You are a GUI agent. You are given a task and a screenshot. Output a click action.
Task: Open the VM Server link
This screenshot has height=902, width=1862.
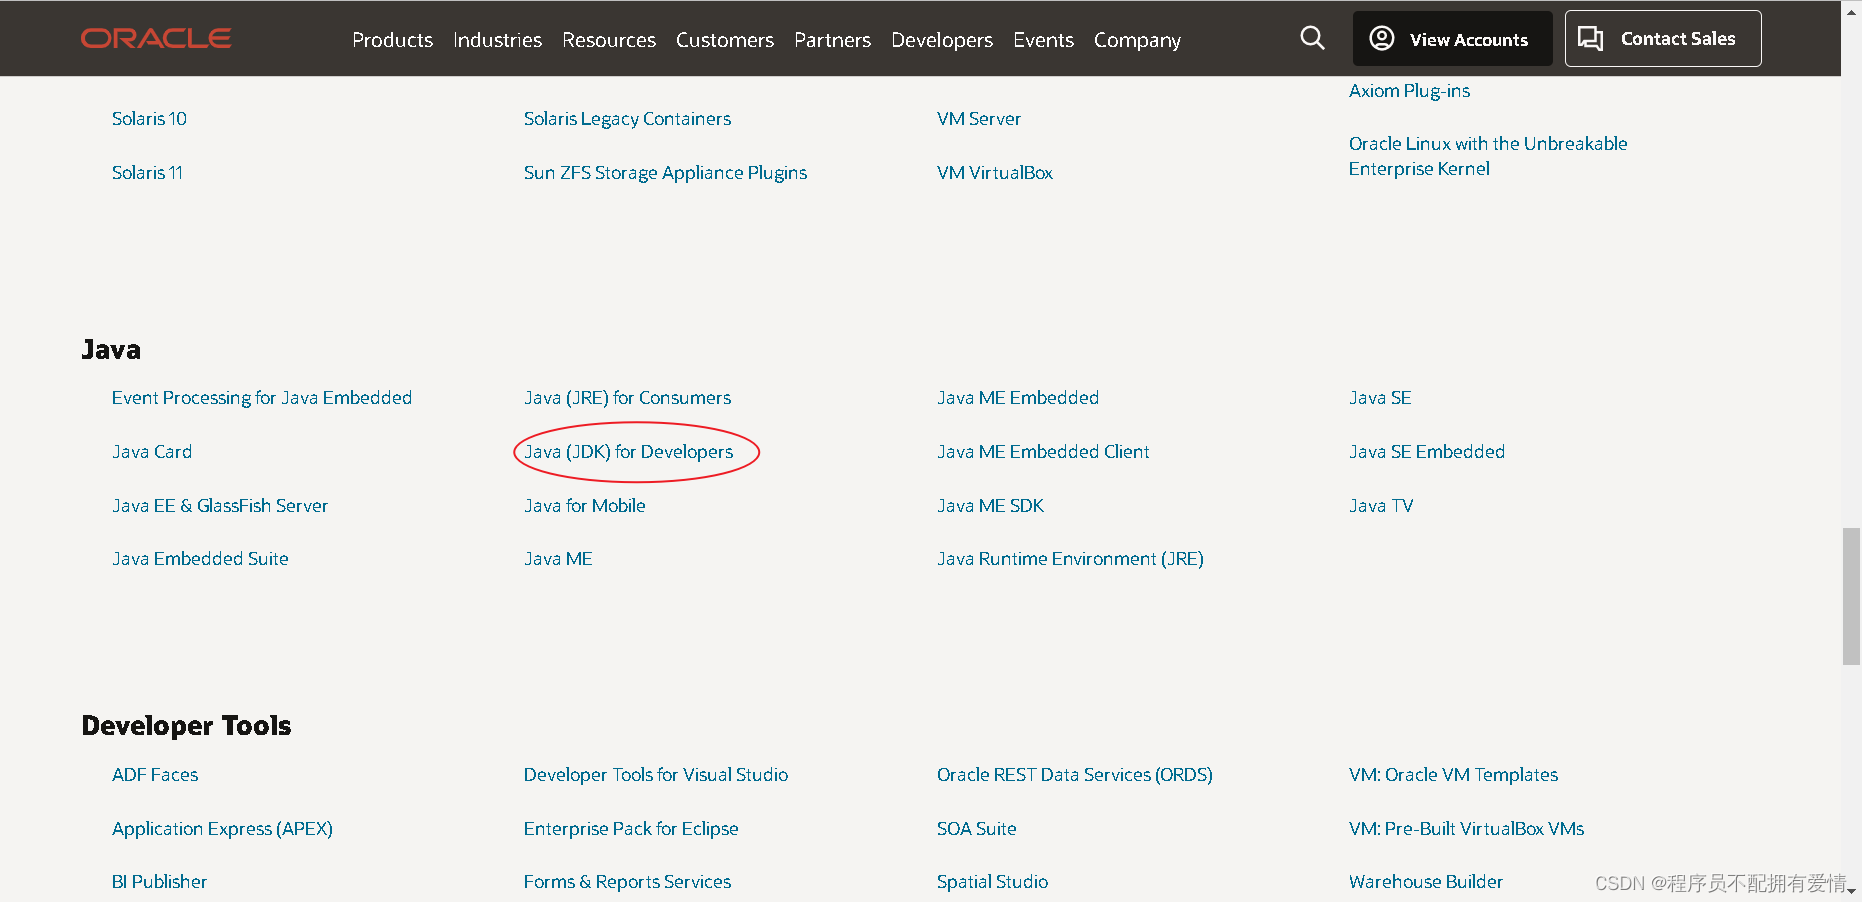(x=978, y=119)
